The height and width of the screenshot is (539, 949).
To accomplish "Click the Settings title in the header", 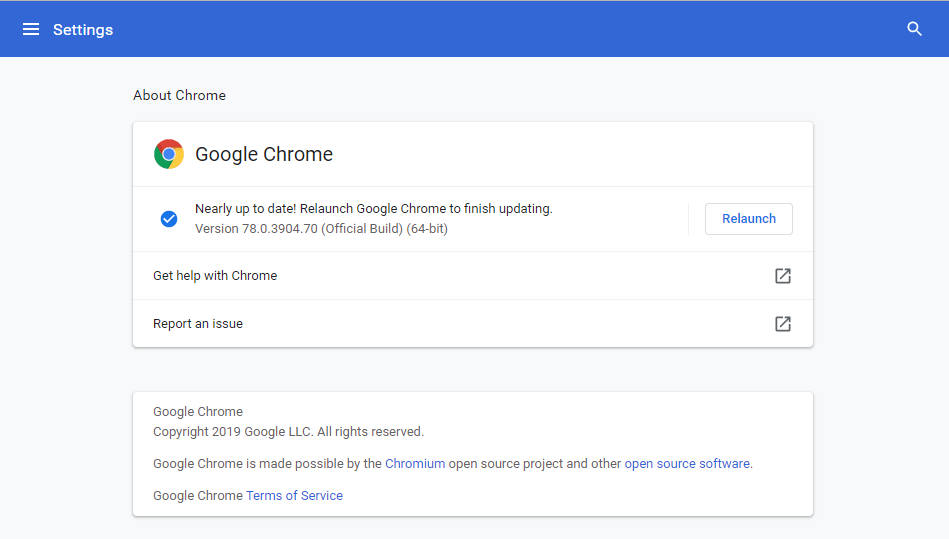I will tap(83, 30).
